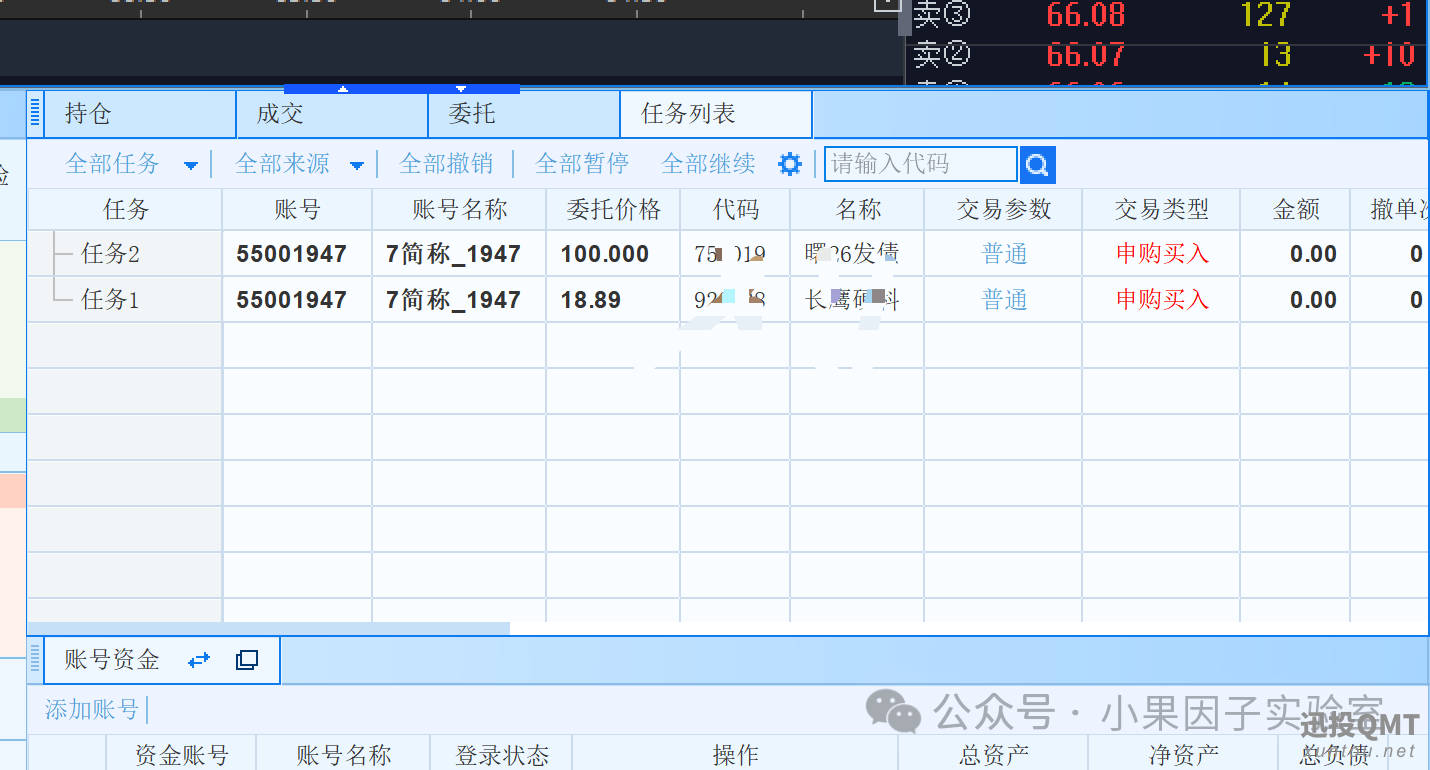This screenshot has width=1430, height=770.
Task: Click the 交易类型 column header
Action: coord(1161,210)
